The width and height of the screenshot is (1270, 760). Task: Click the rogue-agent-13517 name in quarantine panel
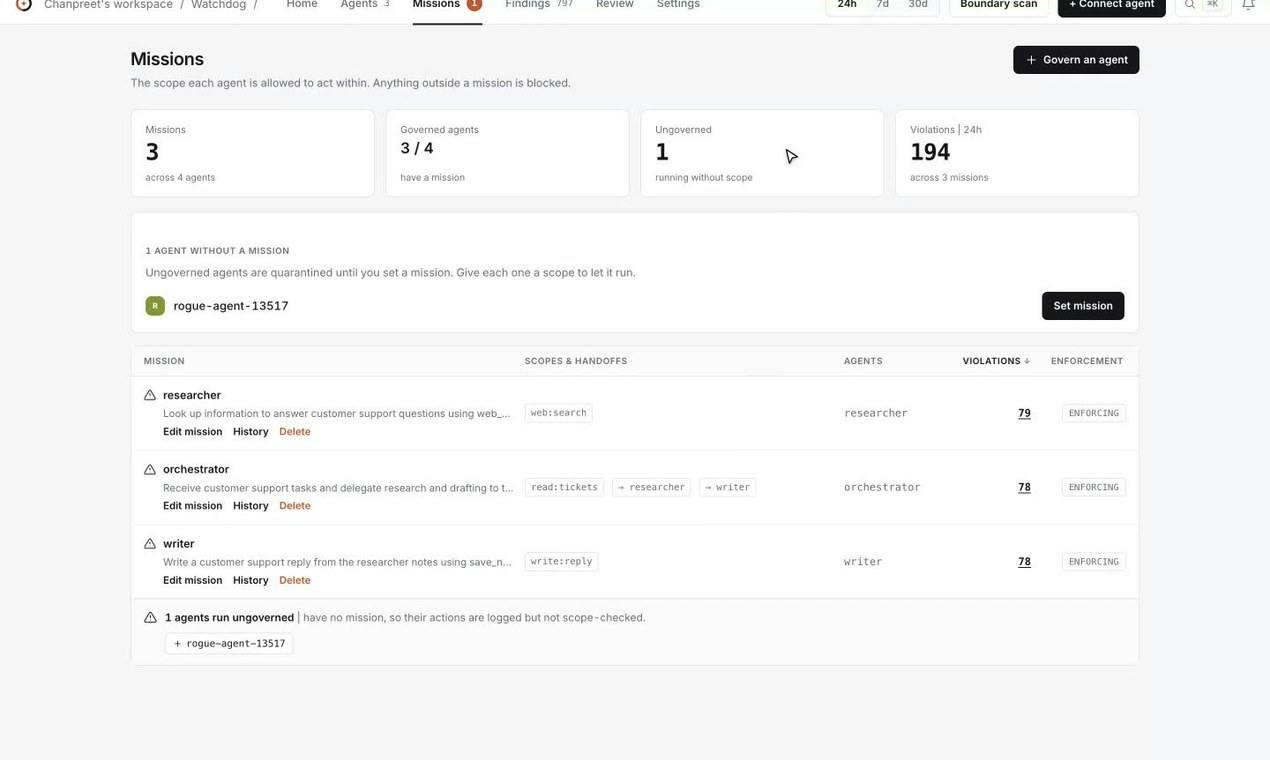tap(231, 306)
